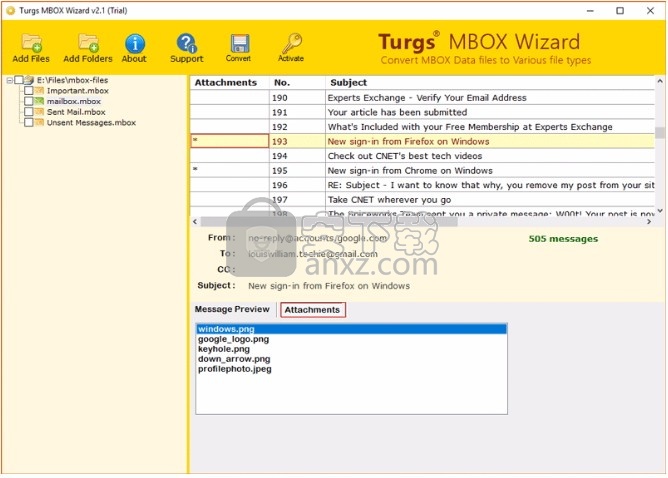Minimize the Turgs MBOX Wizard window
The image size is (668, 478).
click(590, 11)
